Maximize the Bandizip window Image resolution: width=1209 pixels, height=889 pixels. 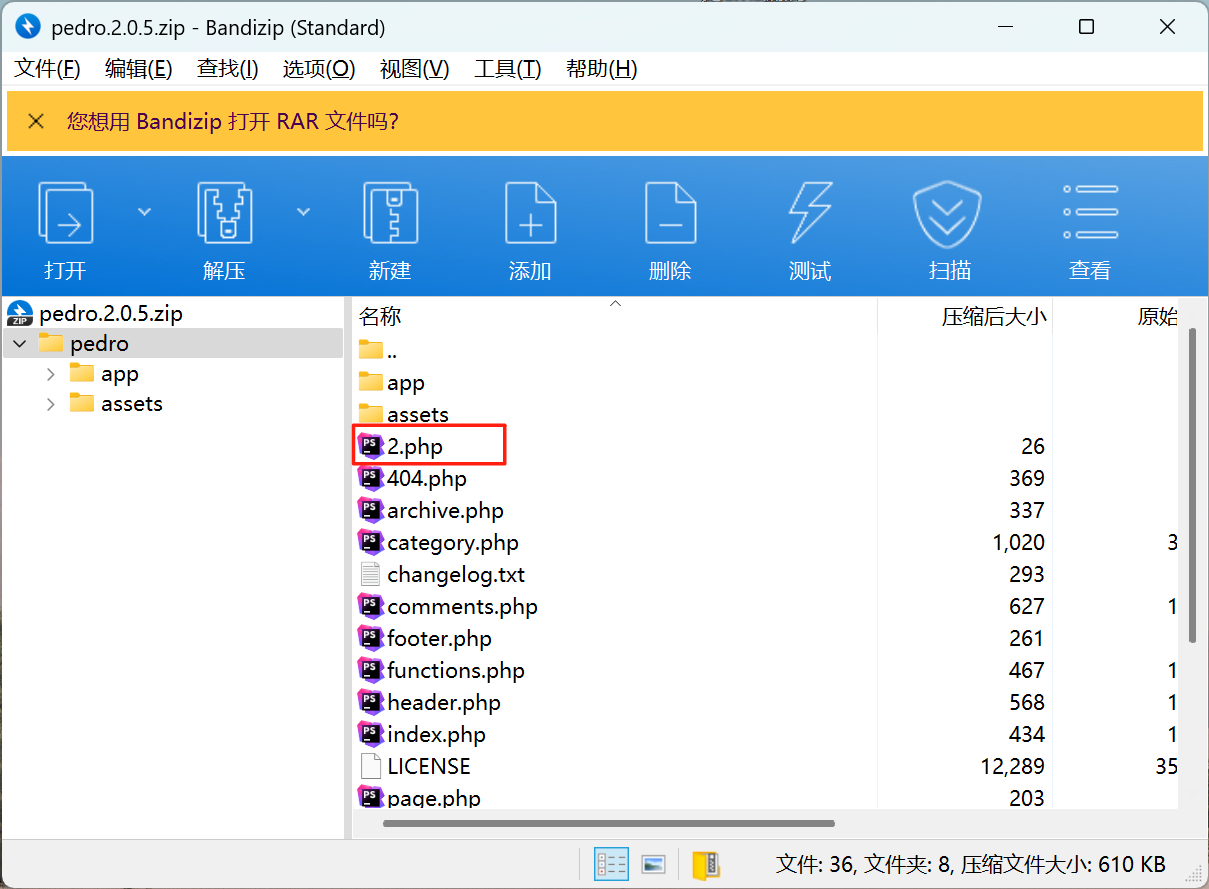(1086, 27)
